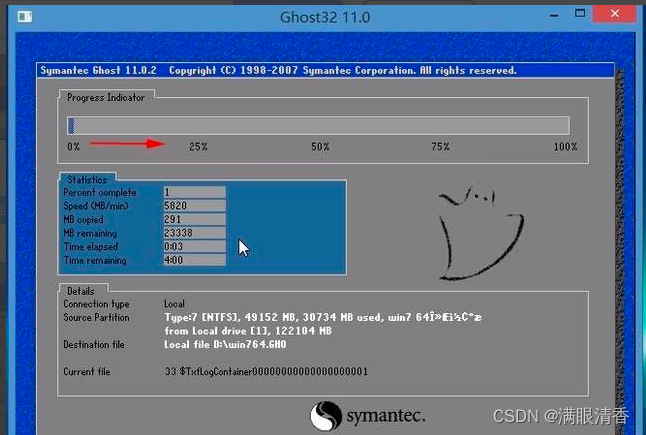Select the MB copied value 291

(194, 220)
